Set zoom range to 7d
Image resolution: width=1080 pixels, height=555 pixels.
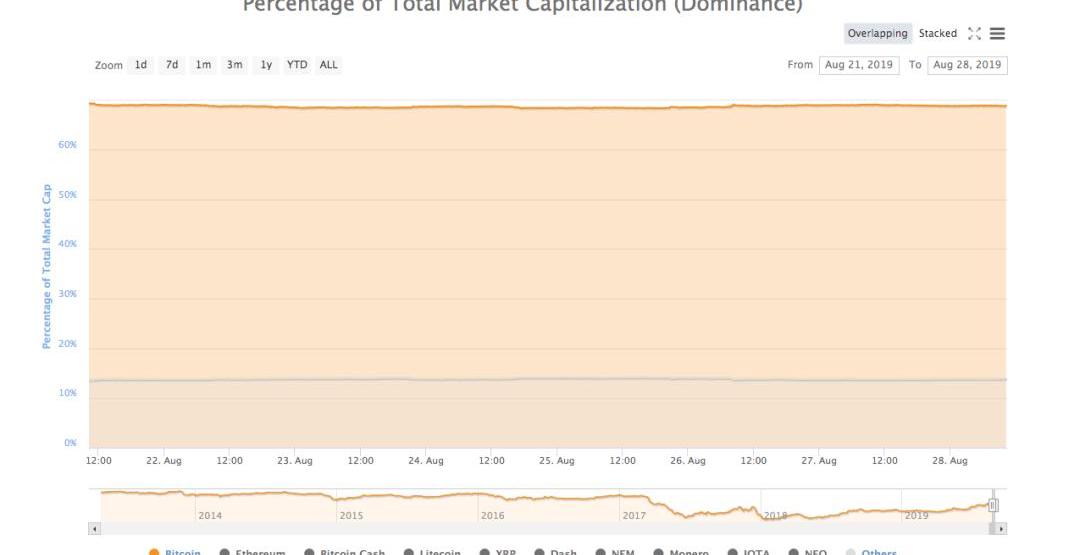(x=172, y=65)
